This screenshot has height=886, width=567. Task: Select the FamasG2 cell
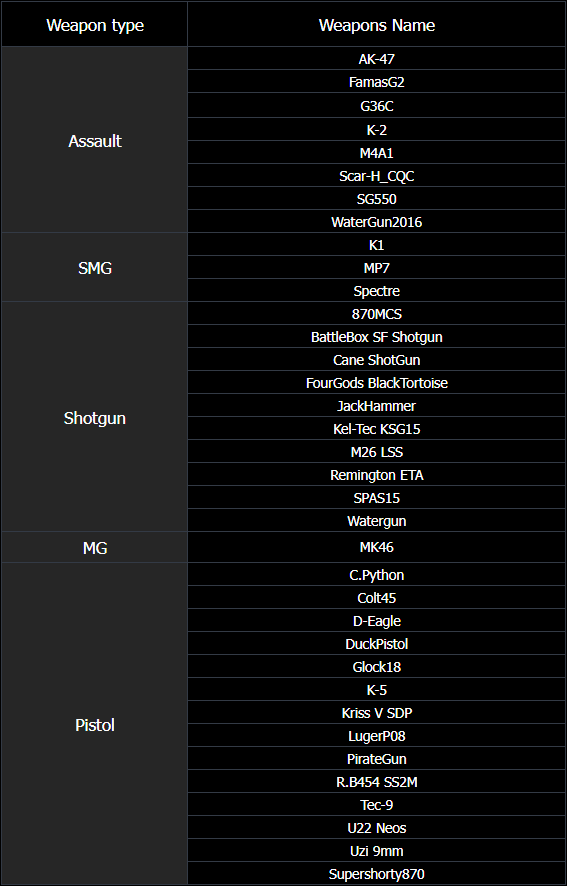tap(376, 82)
